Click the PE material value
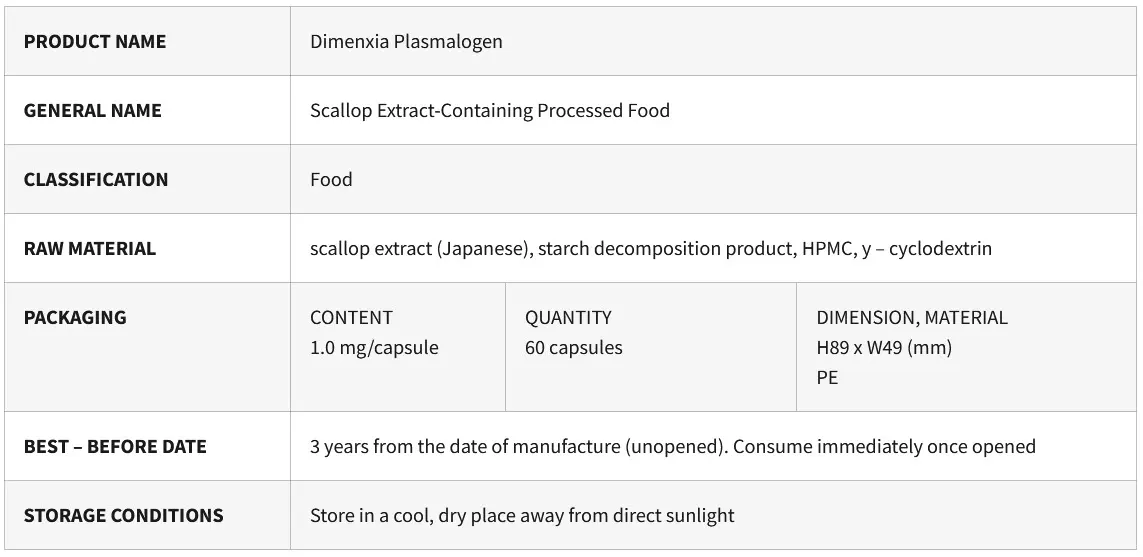The width and height of the screenshot is (1143, 557). point(827,377)
